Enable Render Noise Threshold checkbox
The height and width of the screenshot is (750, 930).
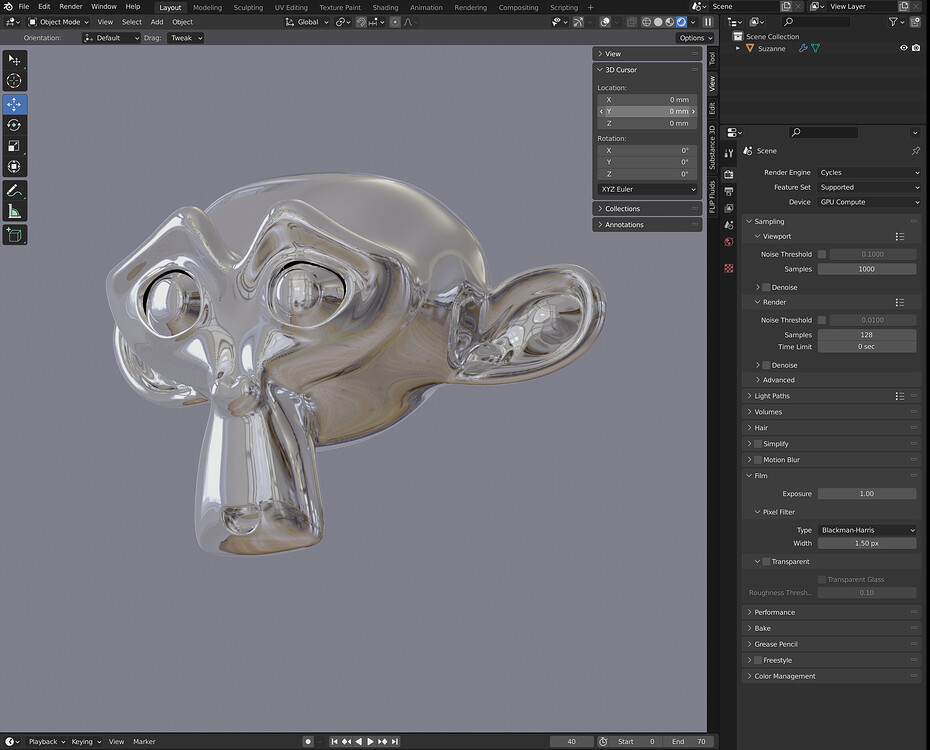[822, 320]
